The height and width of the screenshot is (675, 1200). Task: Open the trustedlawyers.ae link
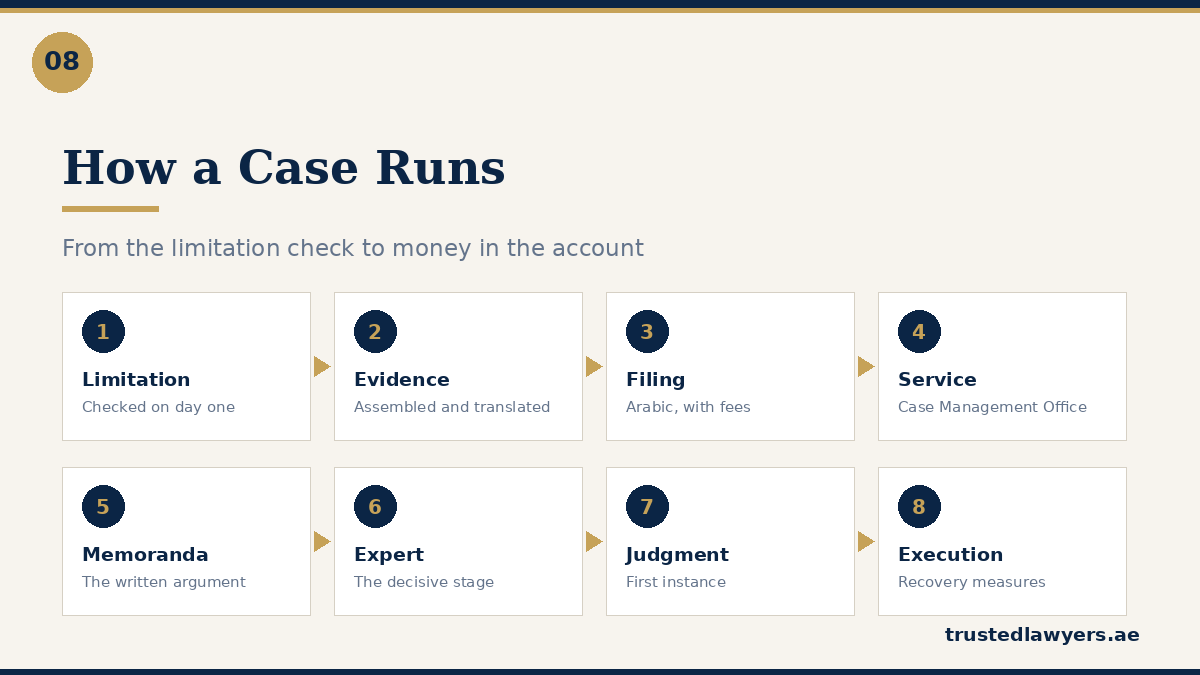point(1042,635)
